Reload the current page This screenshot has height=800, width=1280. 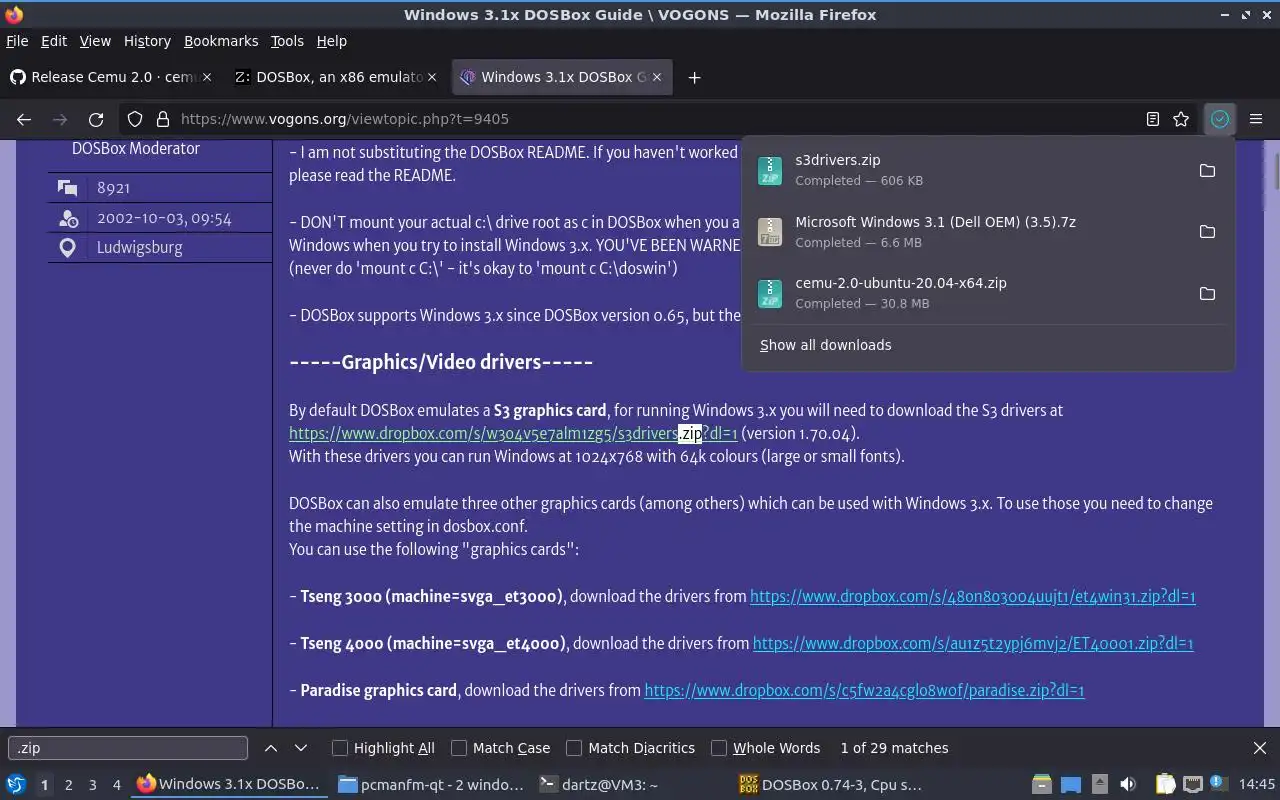96,119
